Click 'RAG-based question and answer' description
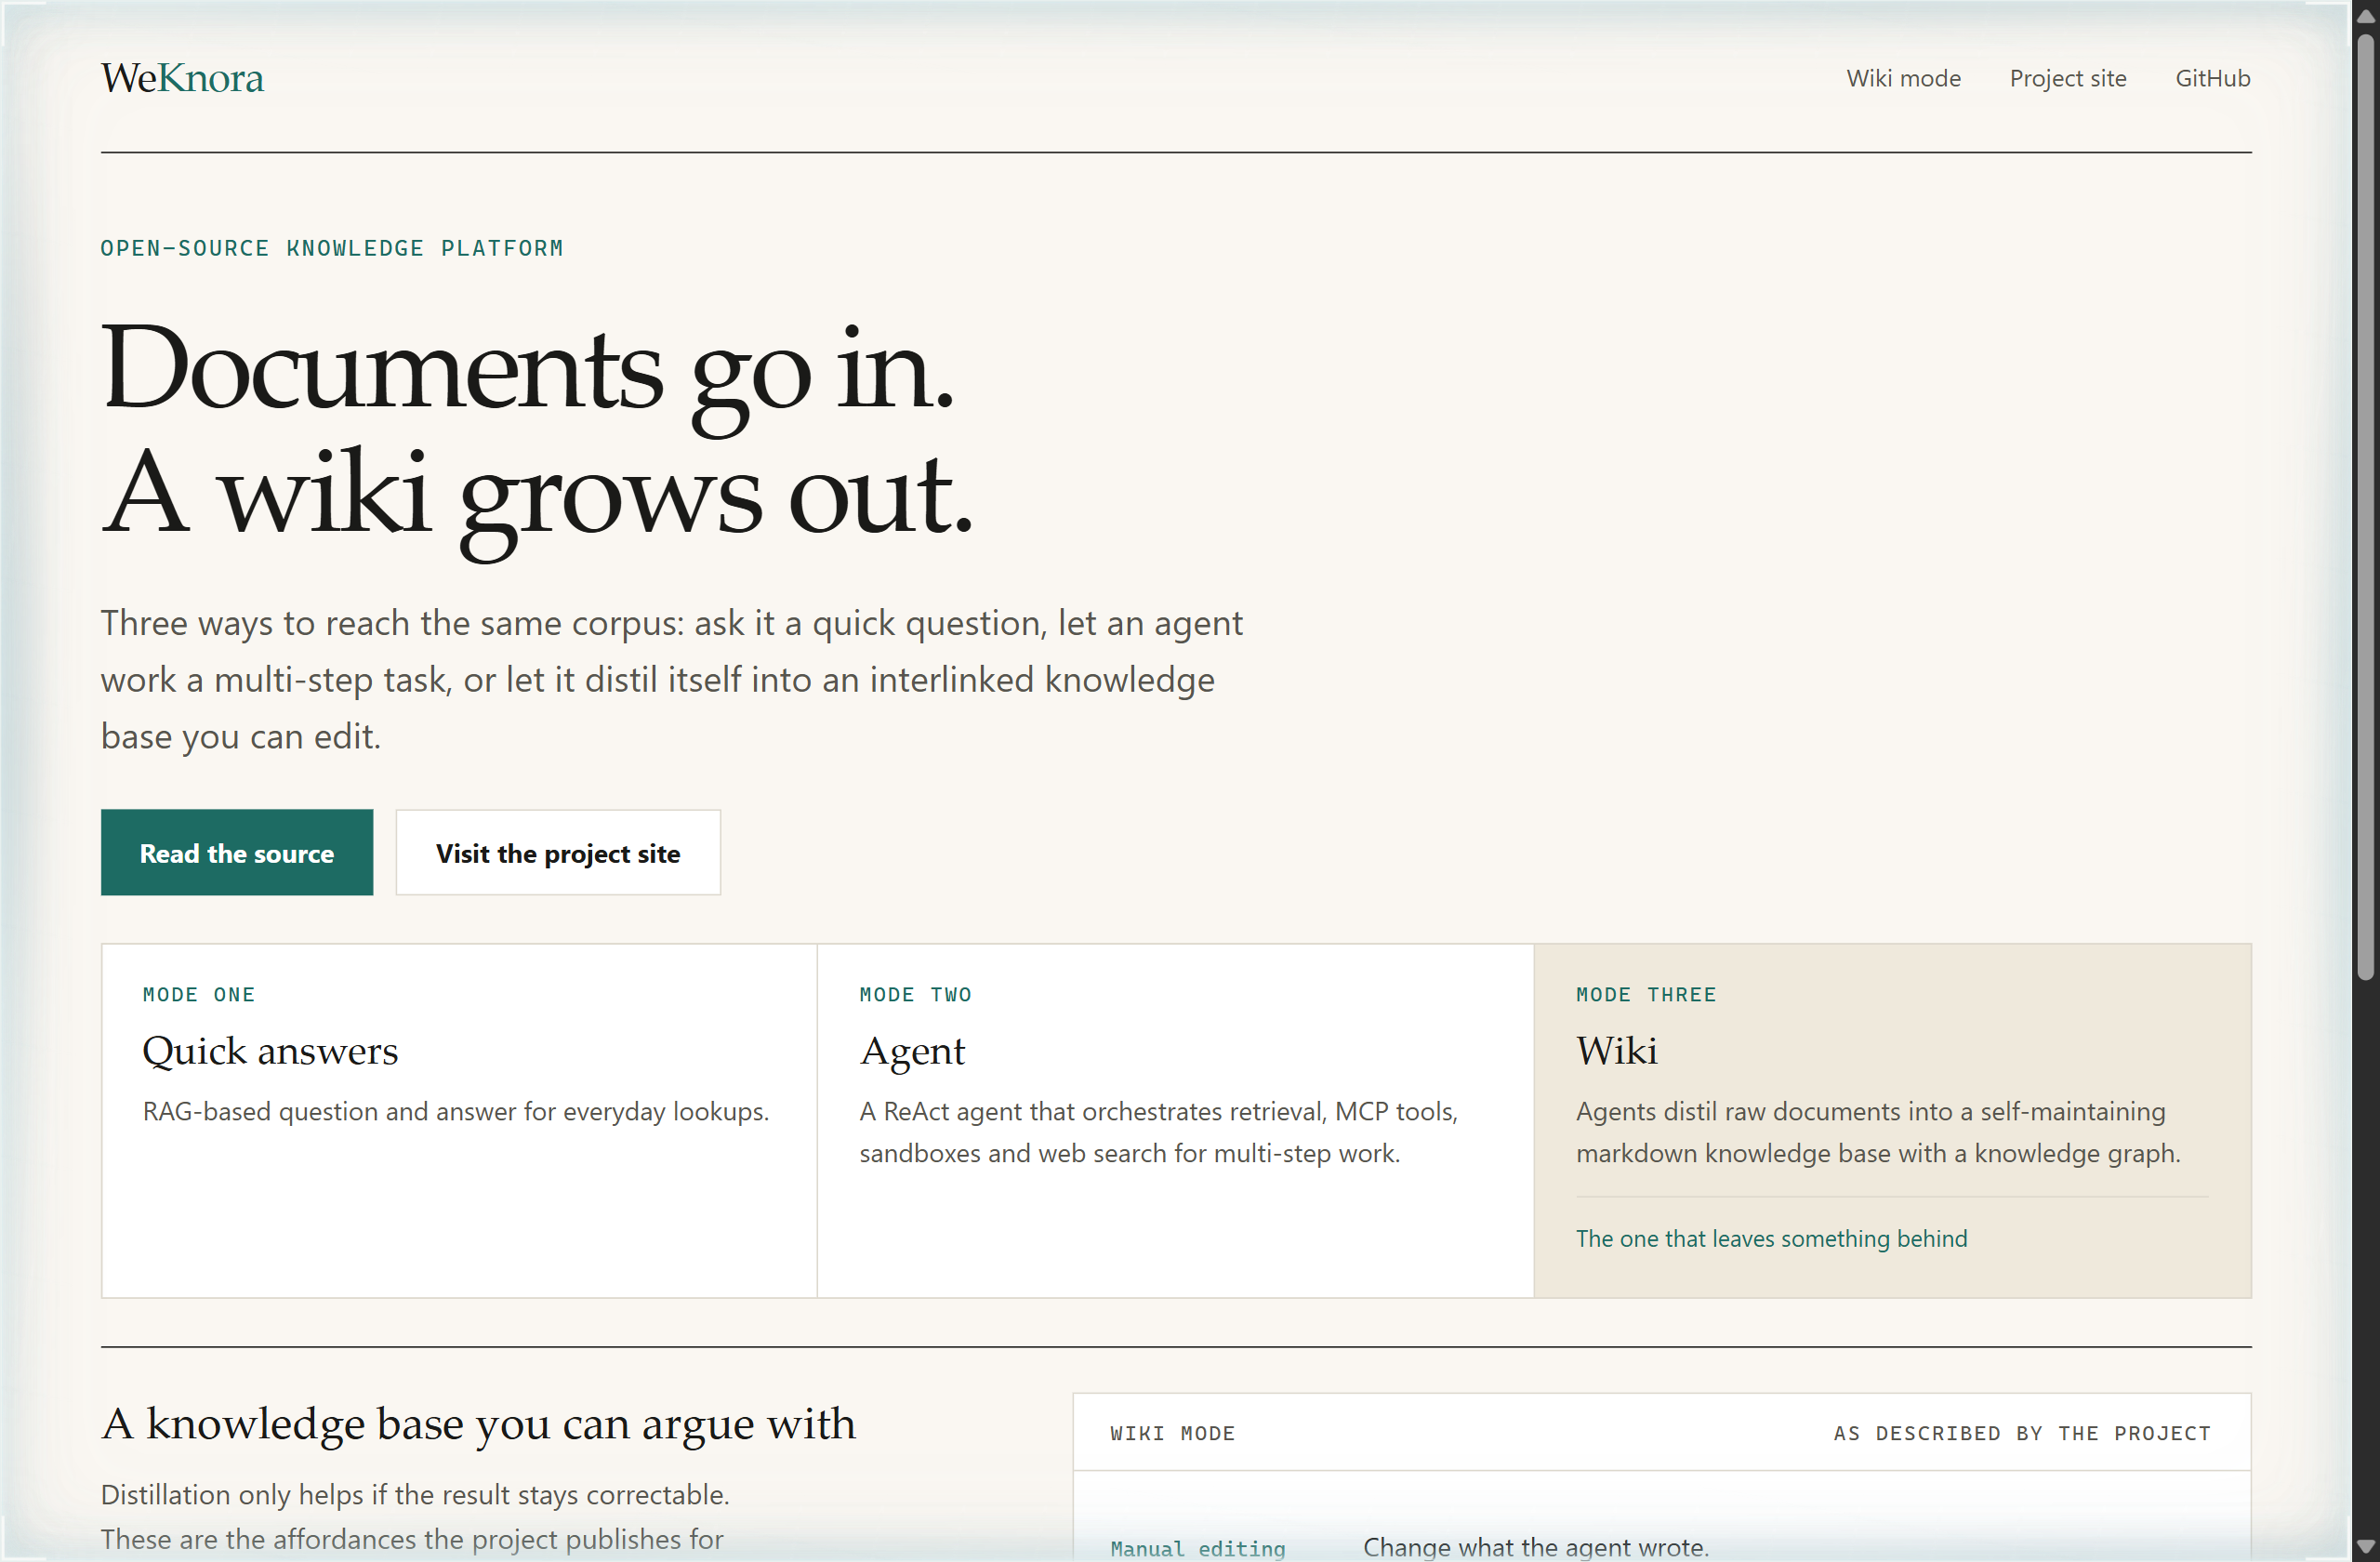The width and height of the screenshot is (2380, 1562). click(456, 1111)
